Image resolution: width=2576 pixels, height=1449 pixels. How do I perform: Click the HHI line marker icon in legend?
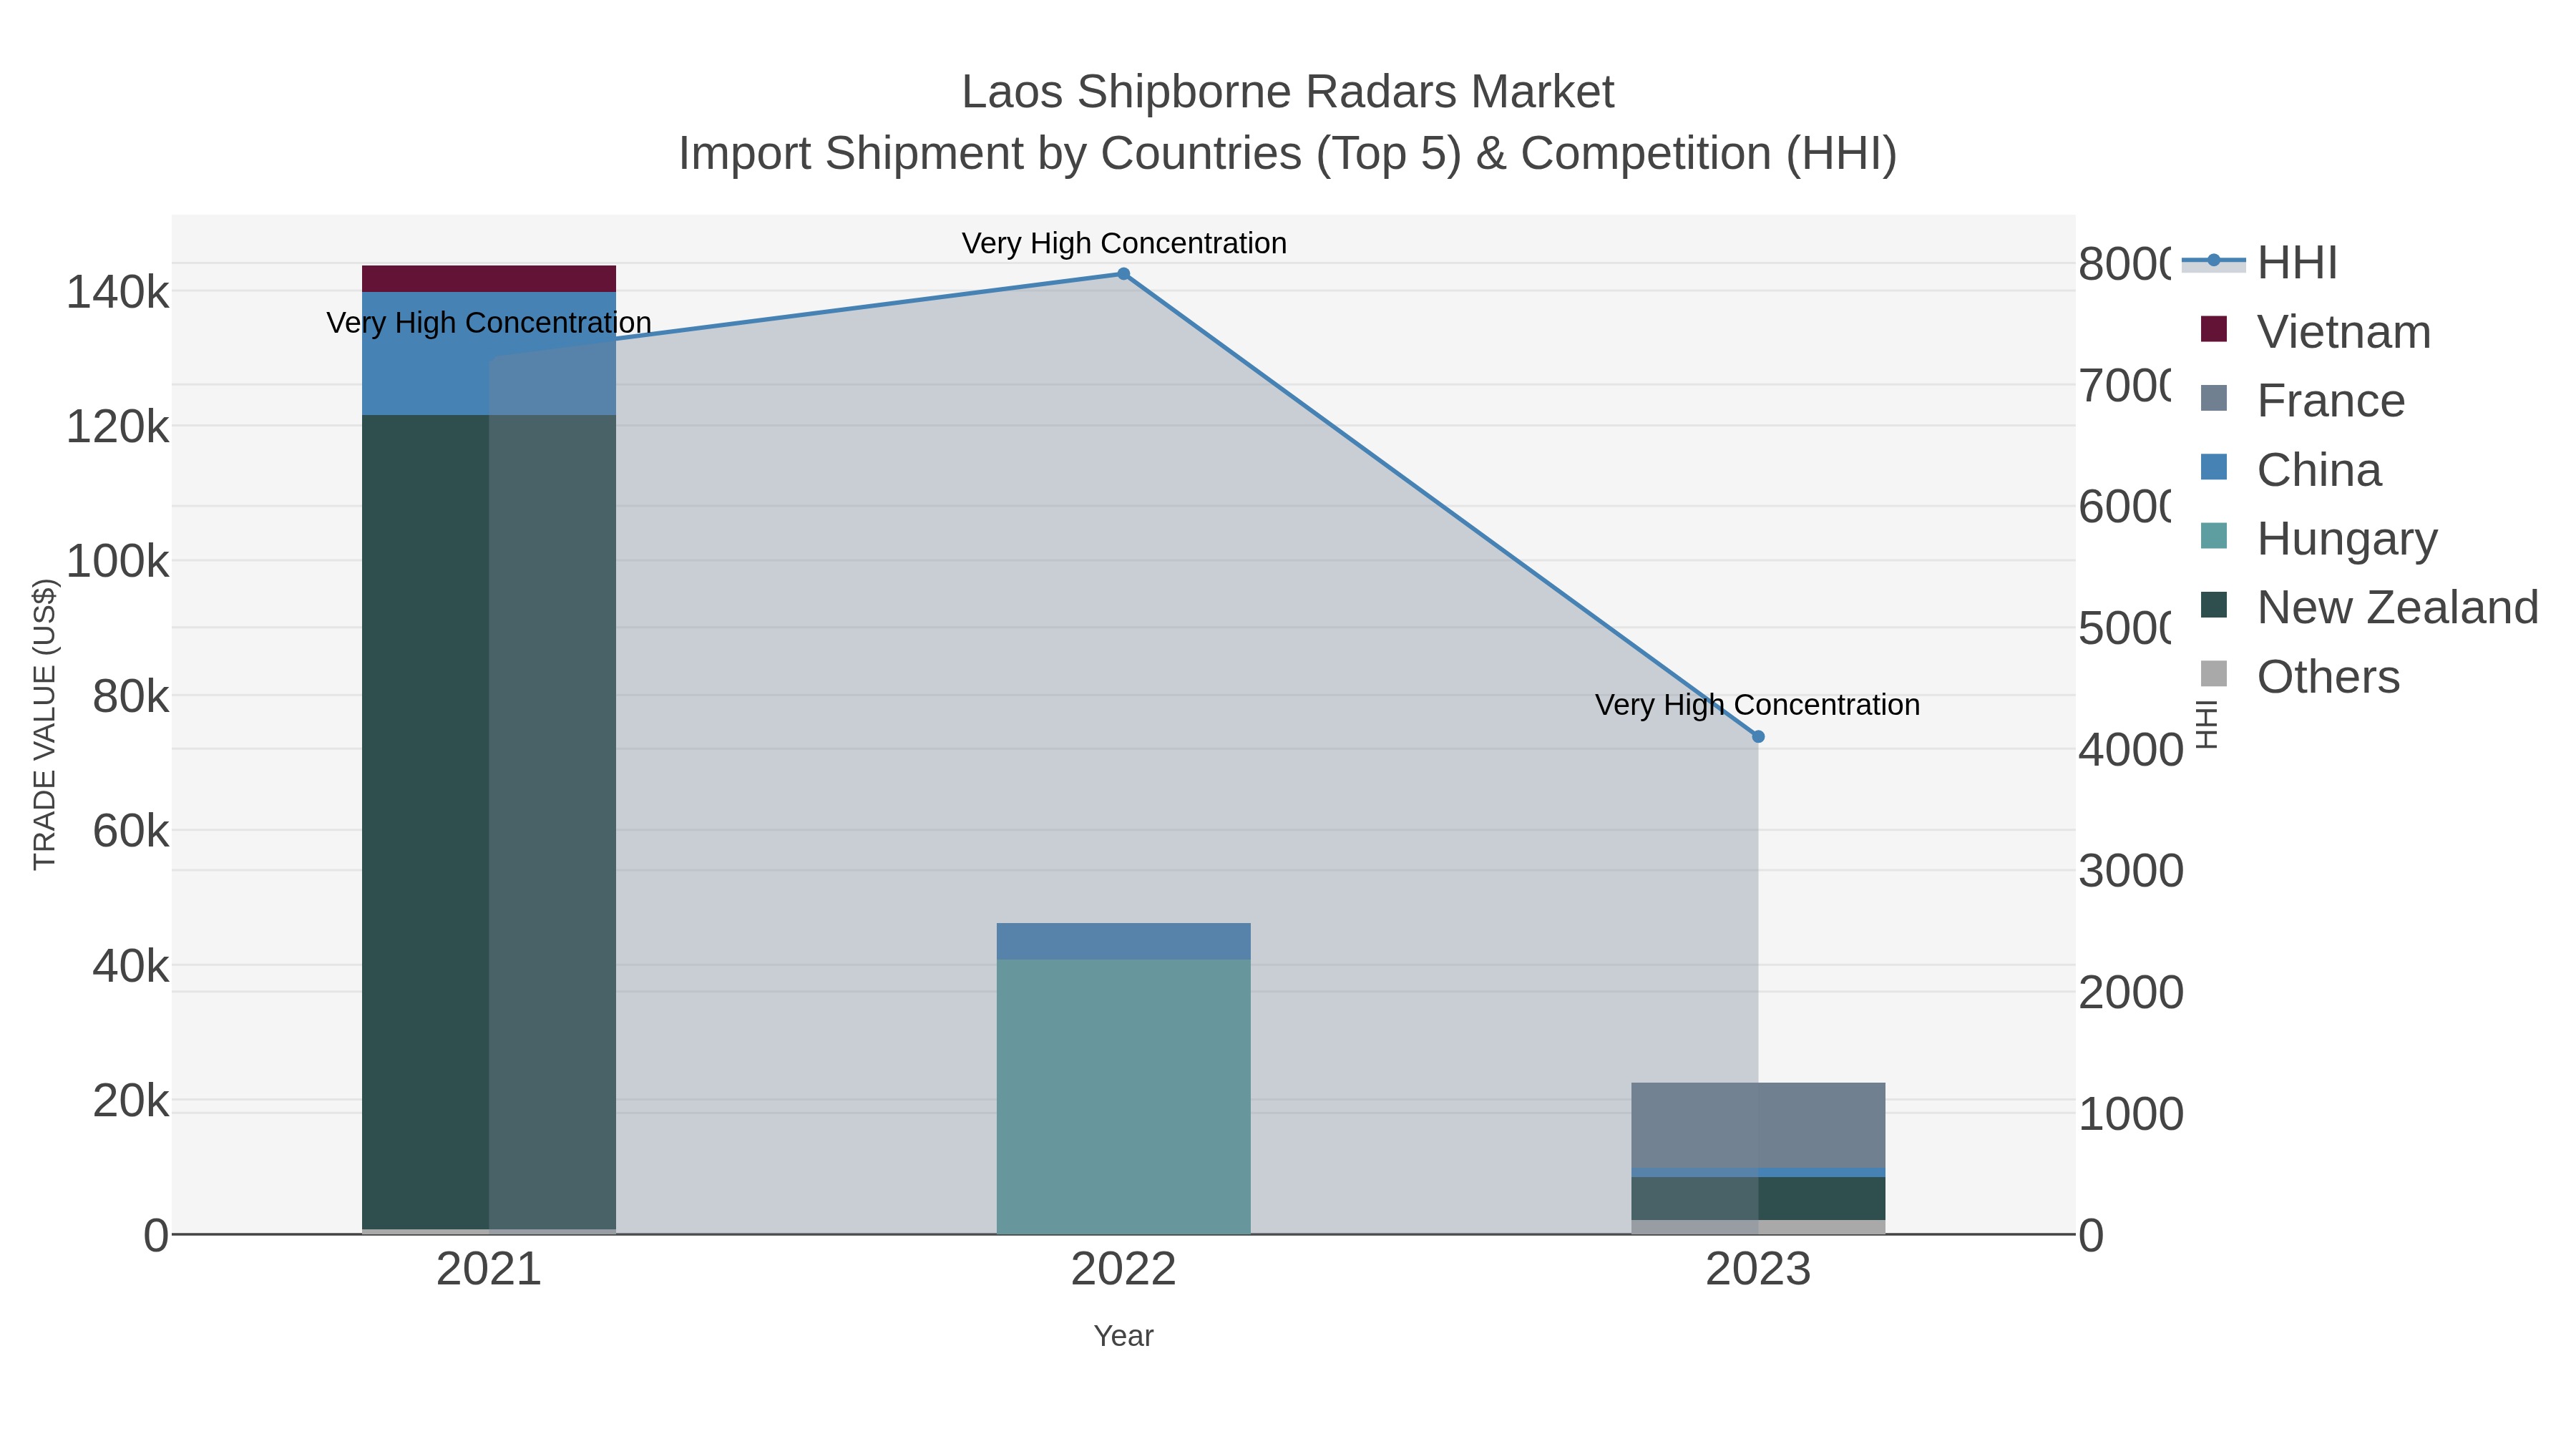[2214, 261]
